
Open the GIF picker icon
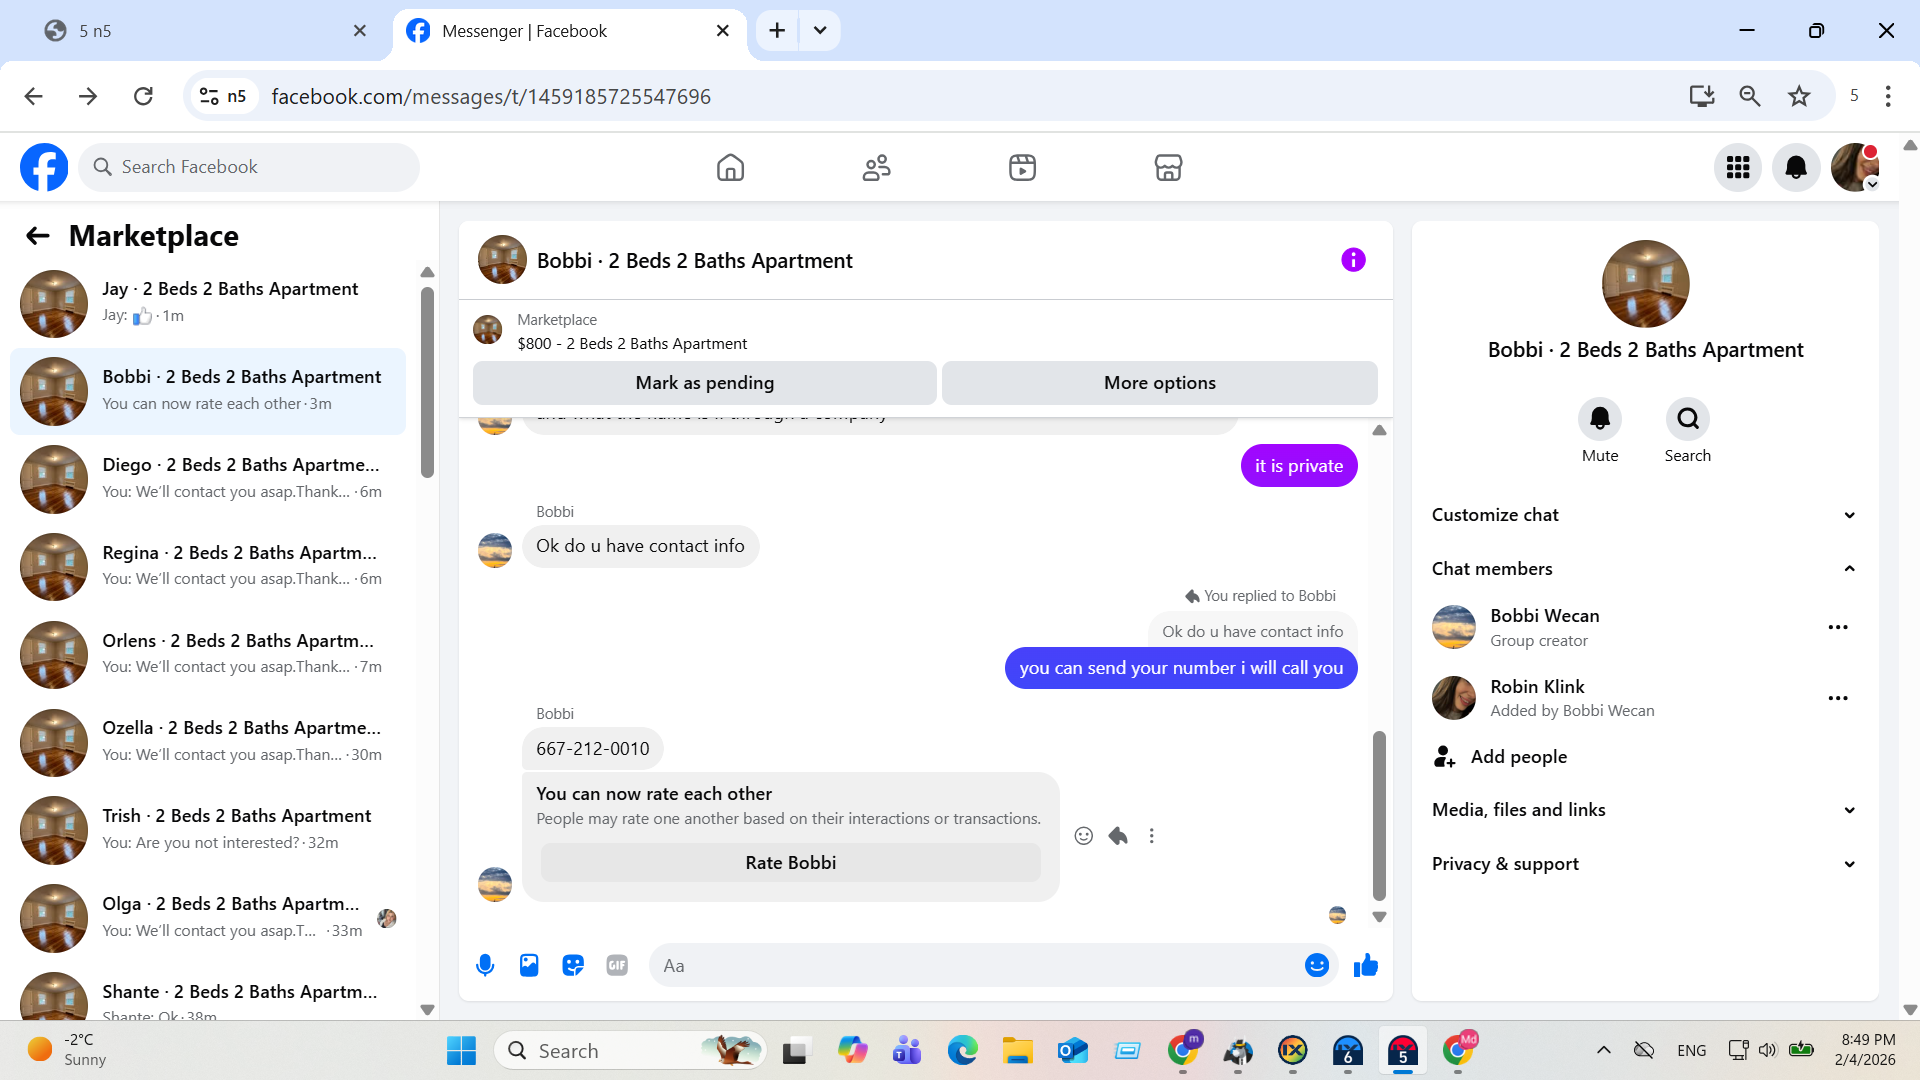pyautogui.click(x=617, y=965)
